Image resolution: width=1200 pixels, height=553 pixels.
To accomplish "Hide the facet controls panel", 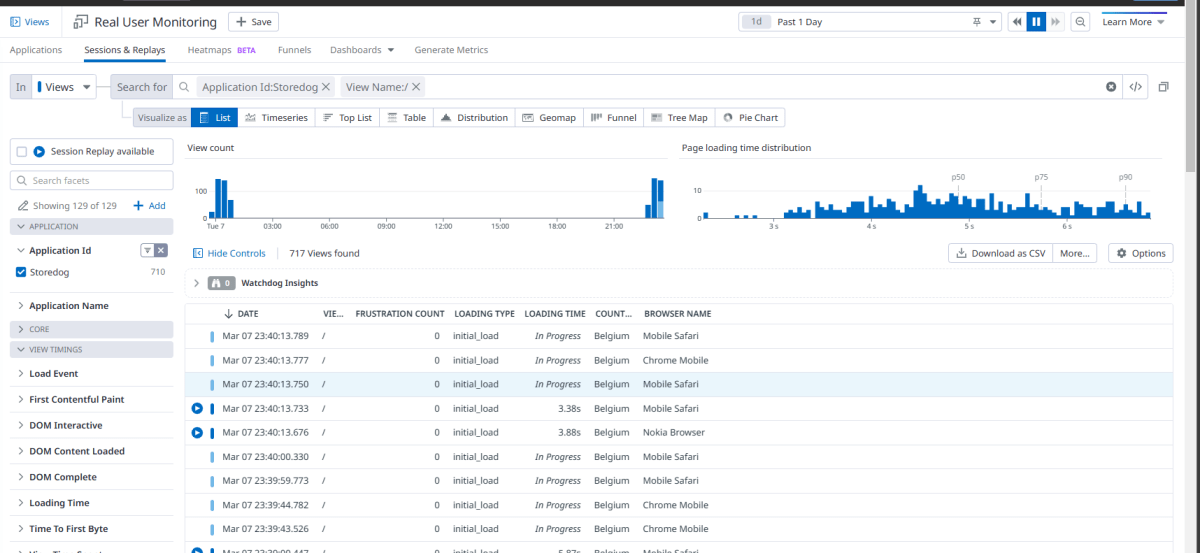I will (229, 254).
